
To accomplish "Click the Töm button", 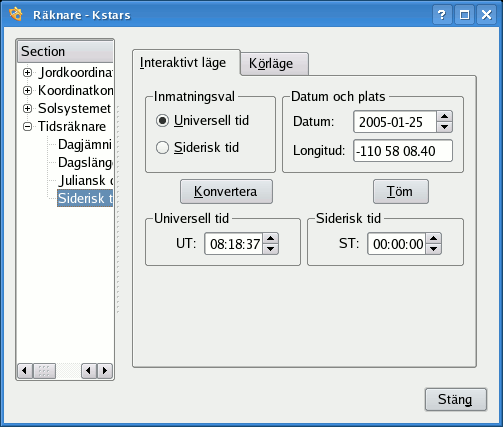I will click(401, 191).
